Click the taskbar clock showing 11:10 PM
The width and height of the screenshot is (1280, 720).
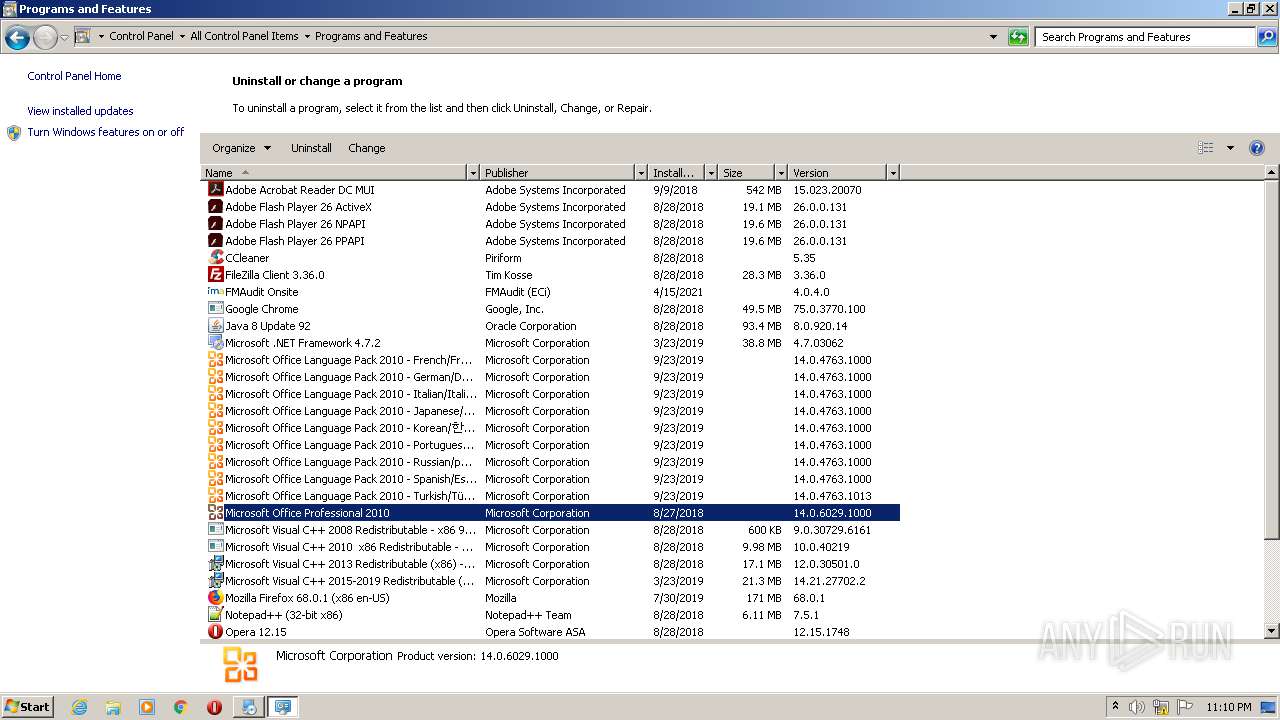click(1229, 707)
